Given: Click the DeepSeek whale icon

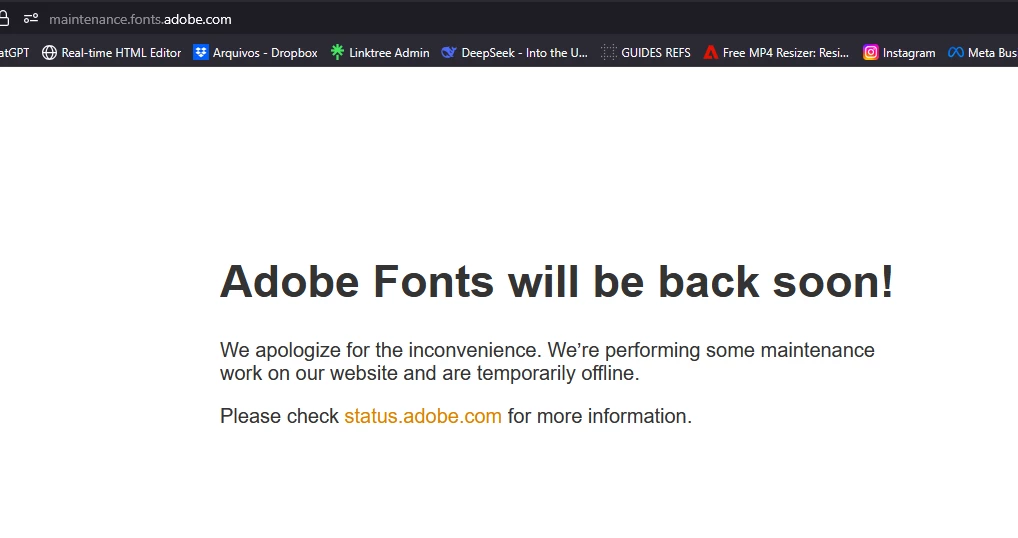Looking at the screenshot, I should 449,53.
